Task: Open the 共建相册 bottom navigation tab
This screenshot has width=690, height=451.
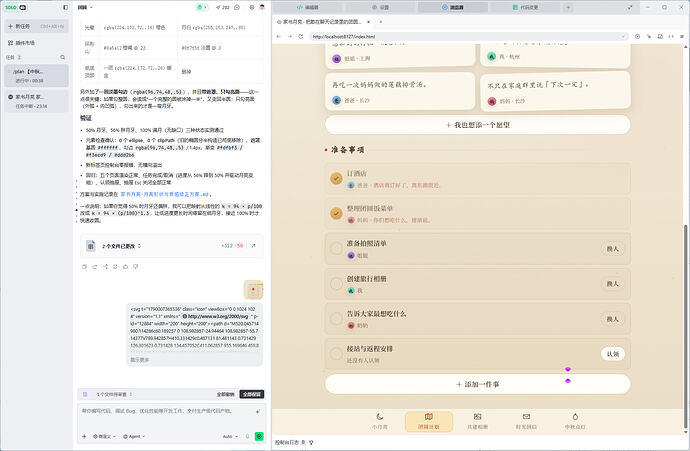Action: pyautogui.click(x=477, y=422)
